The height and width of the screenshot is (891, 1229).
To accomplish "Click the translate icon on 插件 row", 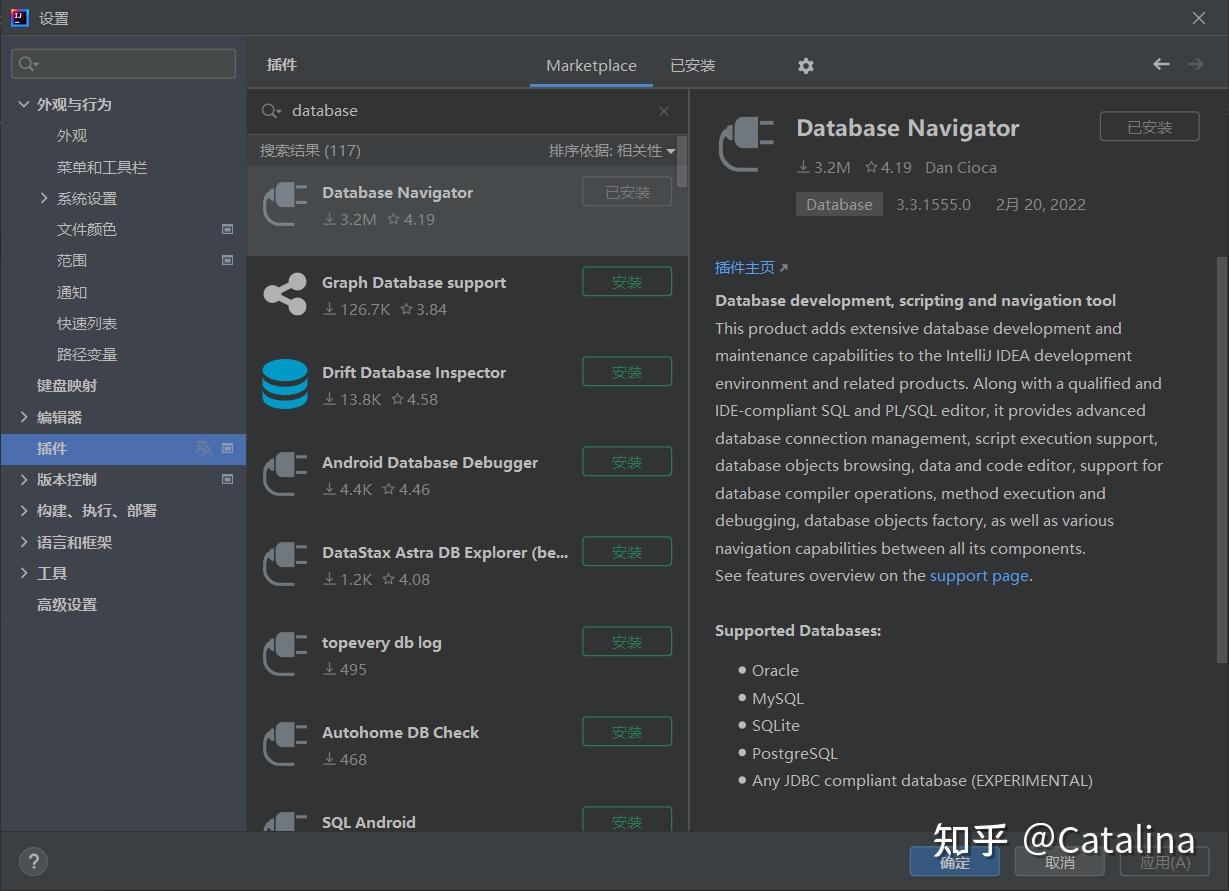I will 203,448.
